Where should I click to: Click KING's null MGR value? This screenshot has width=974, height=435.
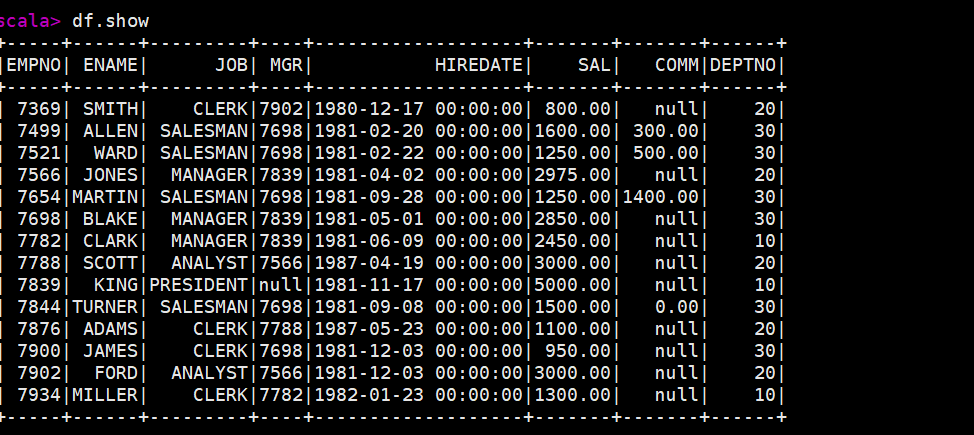(x=281, y=285)
